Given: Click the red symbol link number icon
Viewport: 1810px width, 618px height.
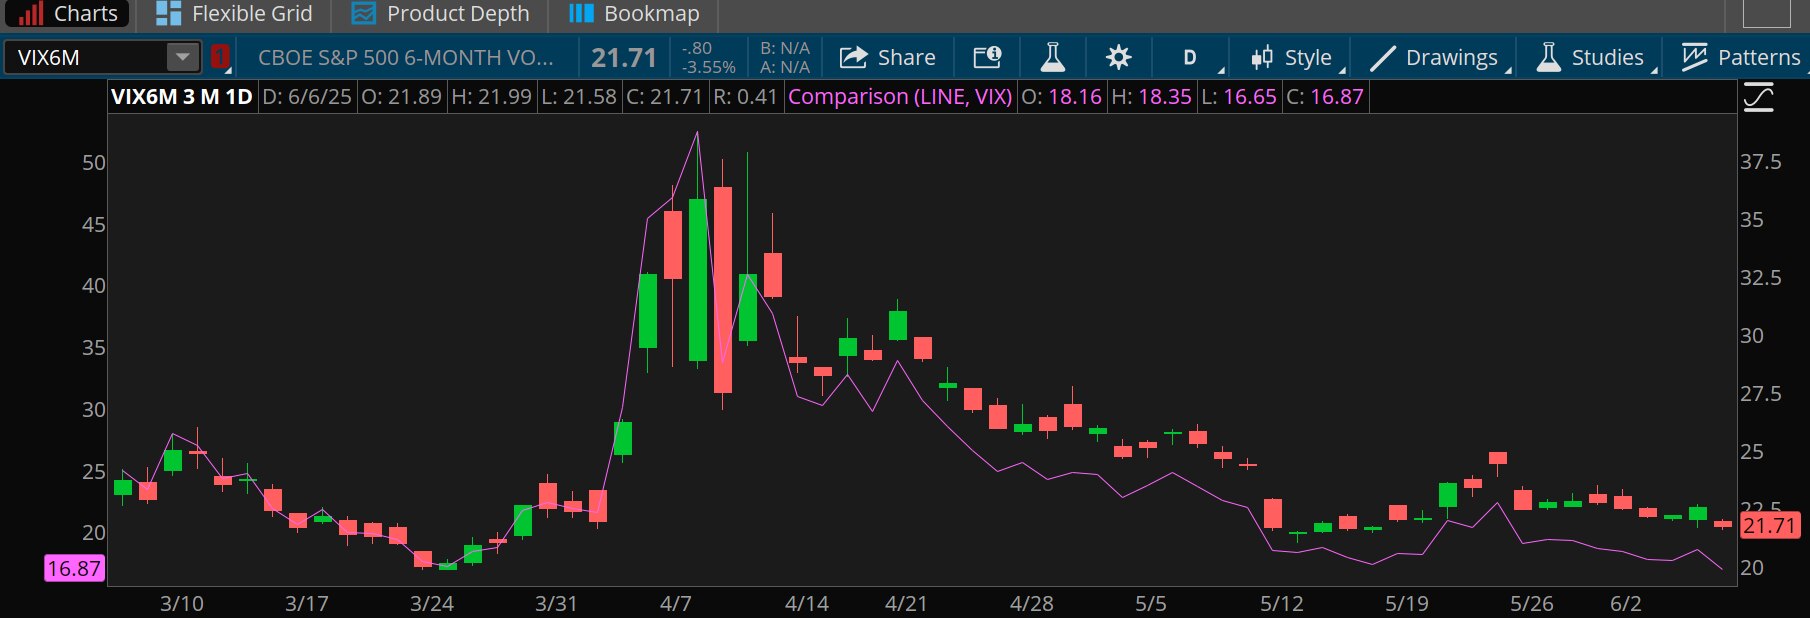Looking at the screenshot, I should pyautogui.click(x=220, y=57).
